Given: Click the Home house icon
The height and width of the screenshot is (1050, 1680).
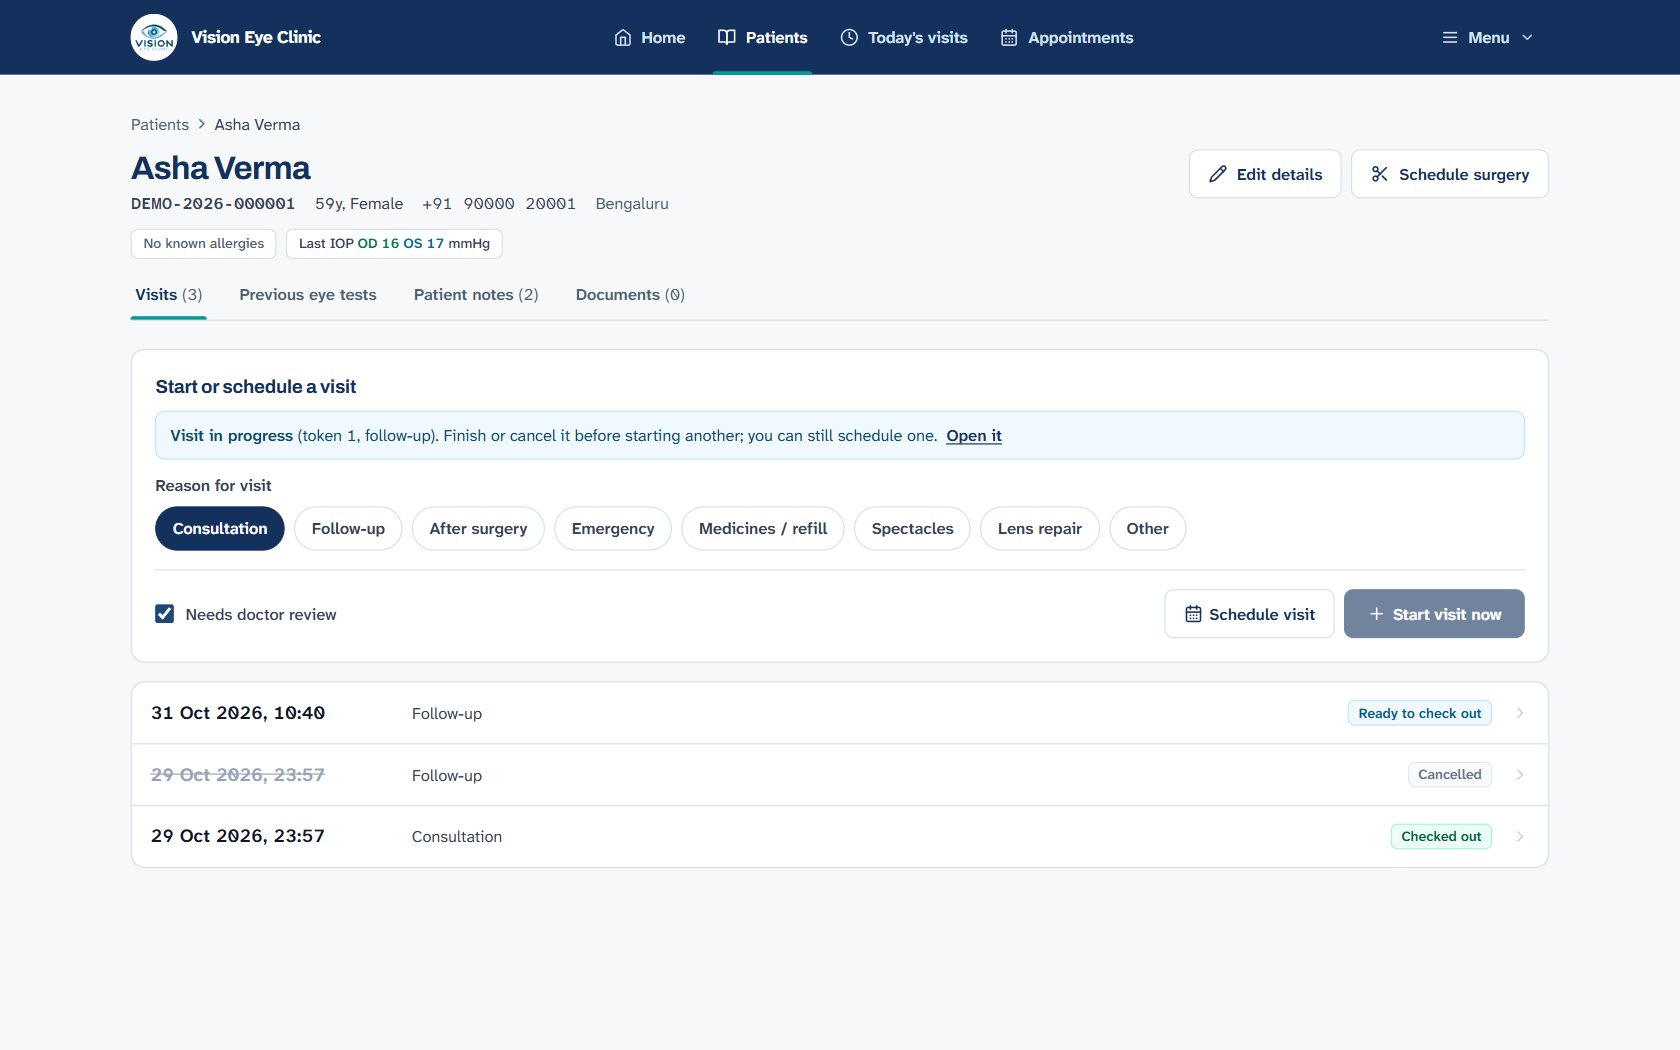Looking at the screenshot, I should tap(623, 37).
